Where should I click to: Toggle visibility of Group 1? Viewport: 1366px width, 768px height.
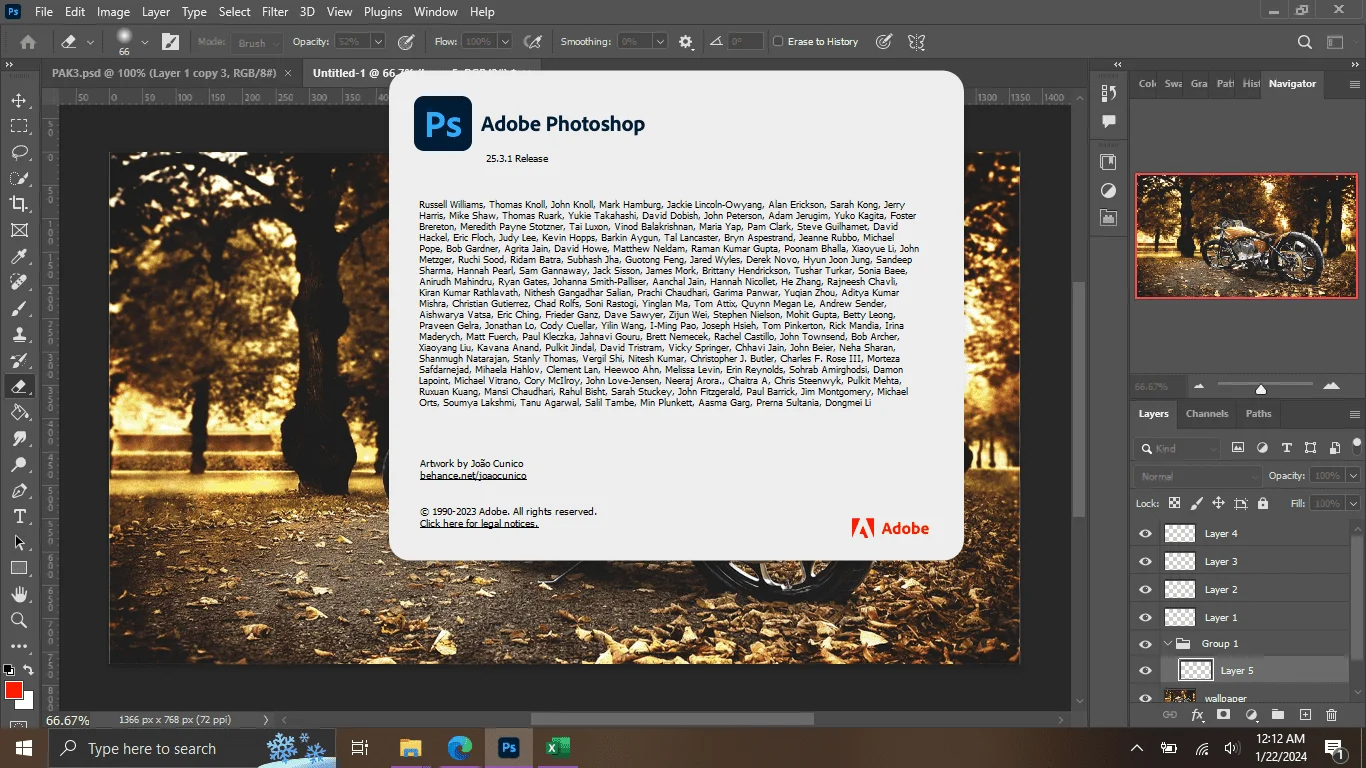(x=1146, y=643)
